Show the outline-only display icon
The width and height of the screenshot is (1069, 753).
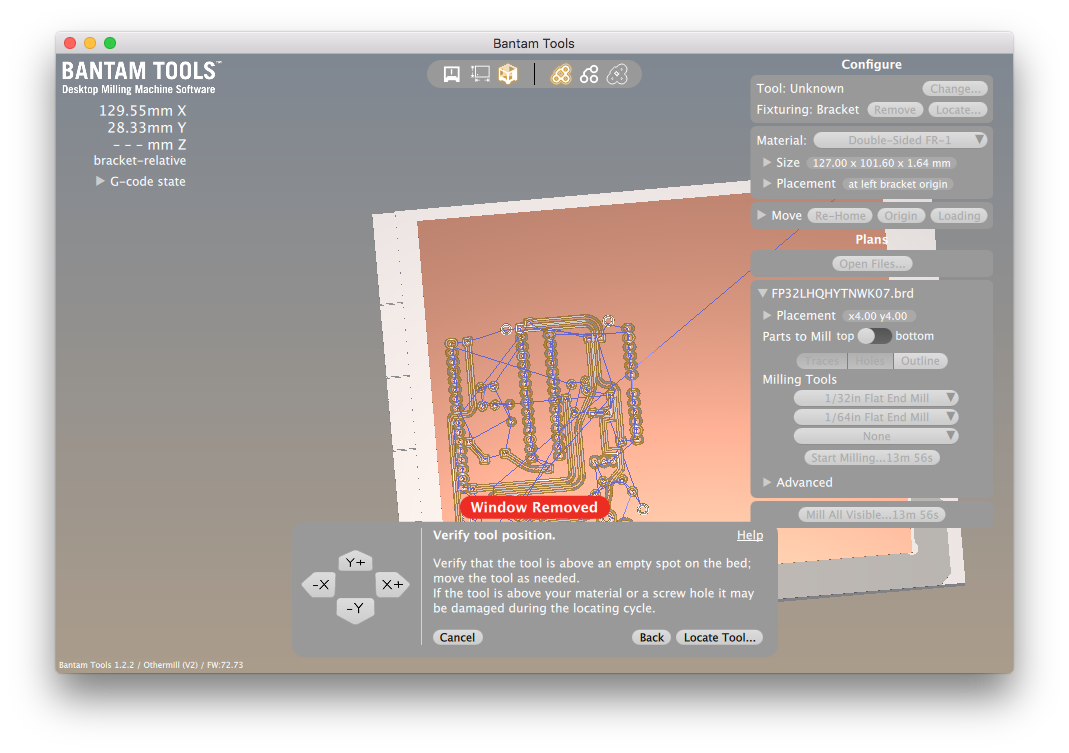(x=617, y=74)
